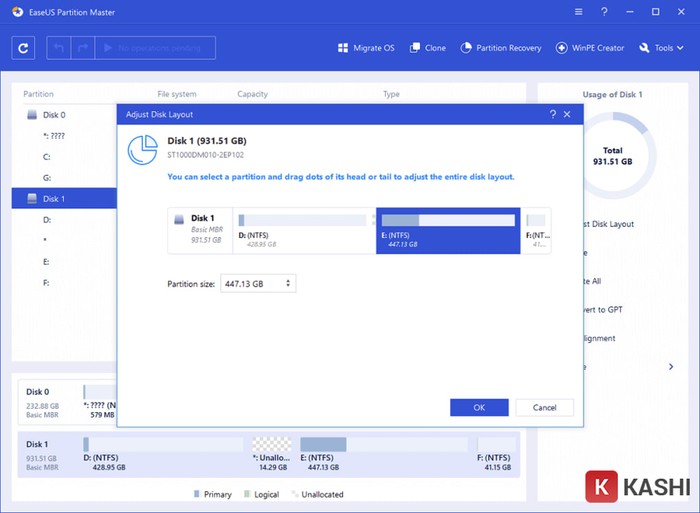Click Convert to GPT in right panel
The image size is (700, 513).
pos(603,309)
